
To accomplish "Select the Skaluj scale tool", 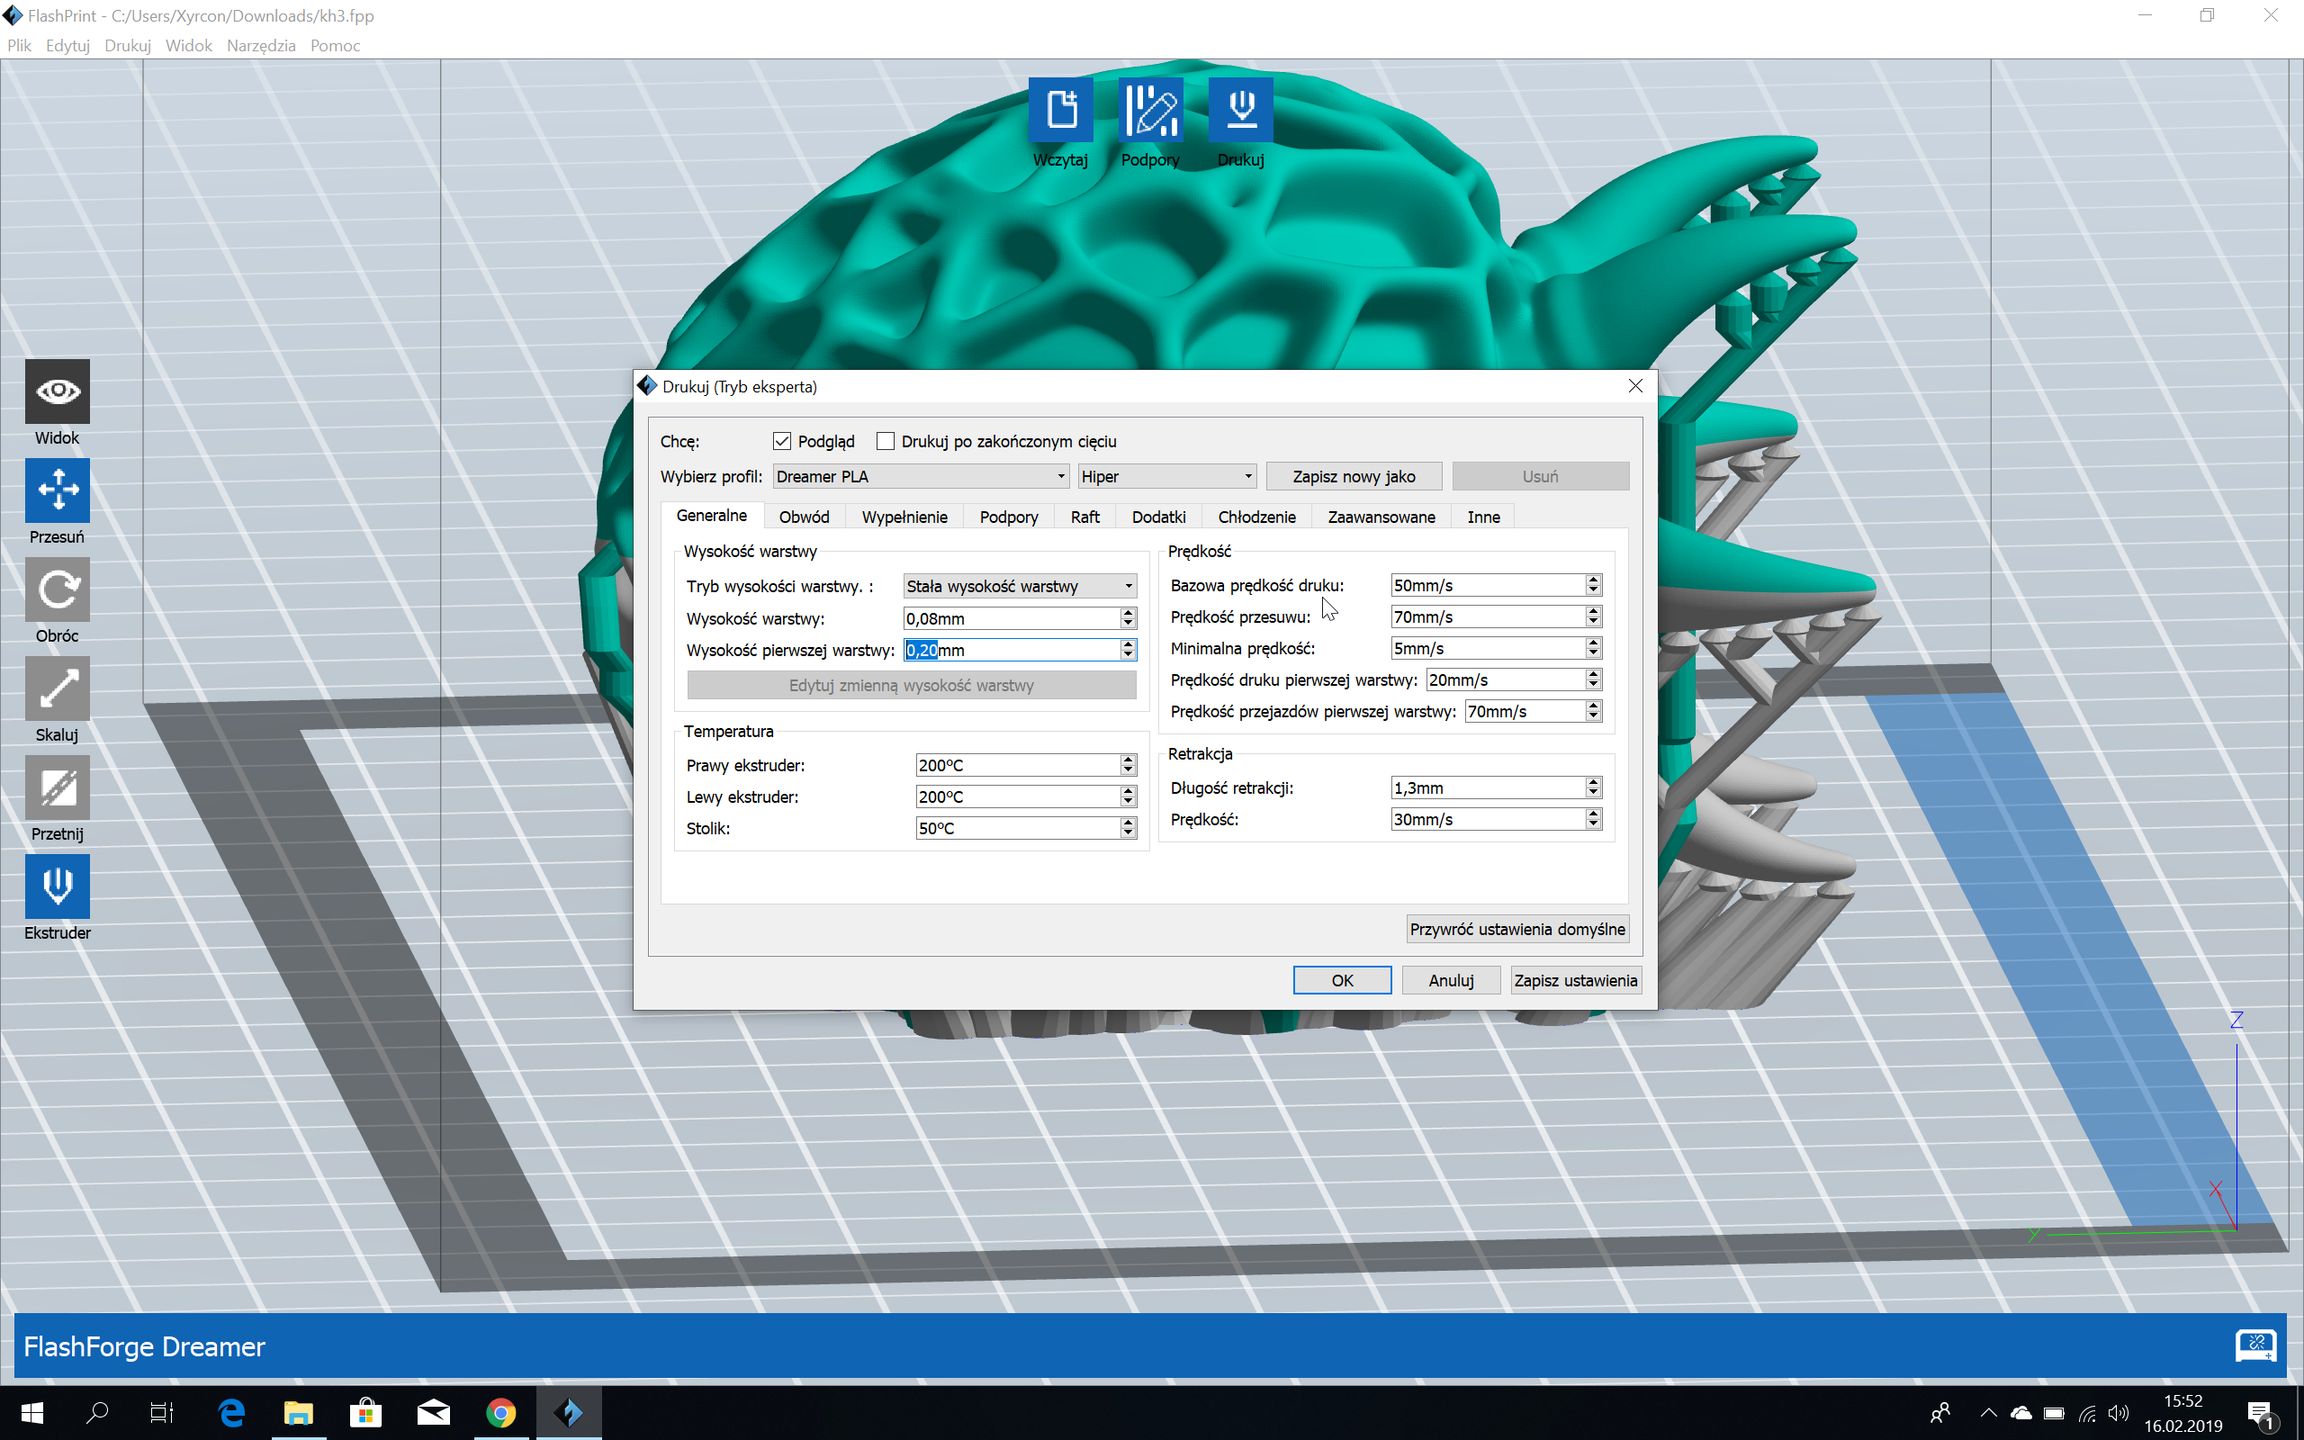I will (x=57, y=688).
